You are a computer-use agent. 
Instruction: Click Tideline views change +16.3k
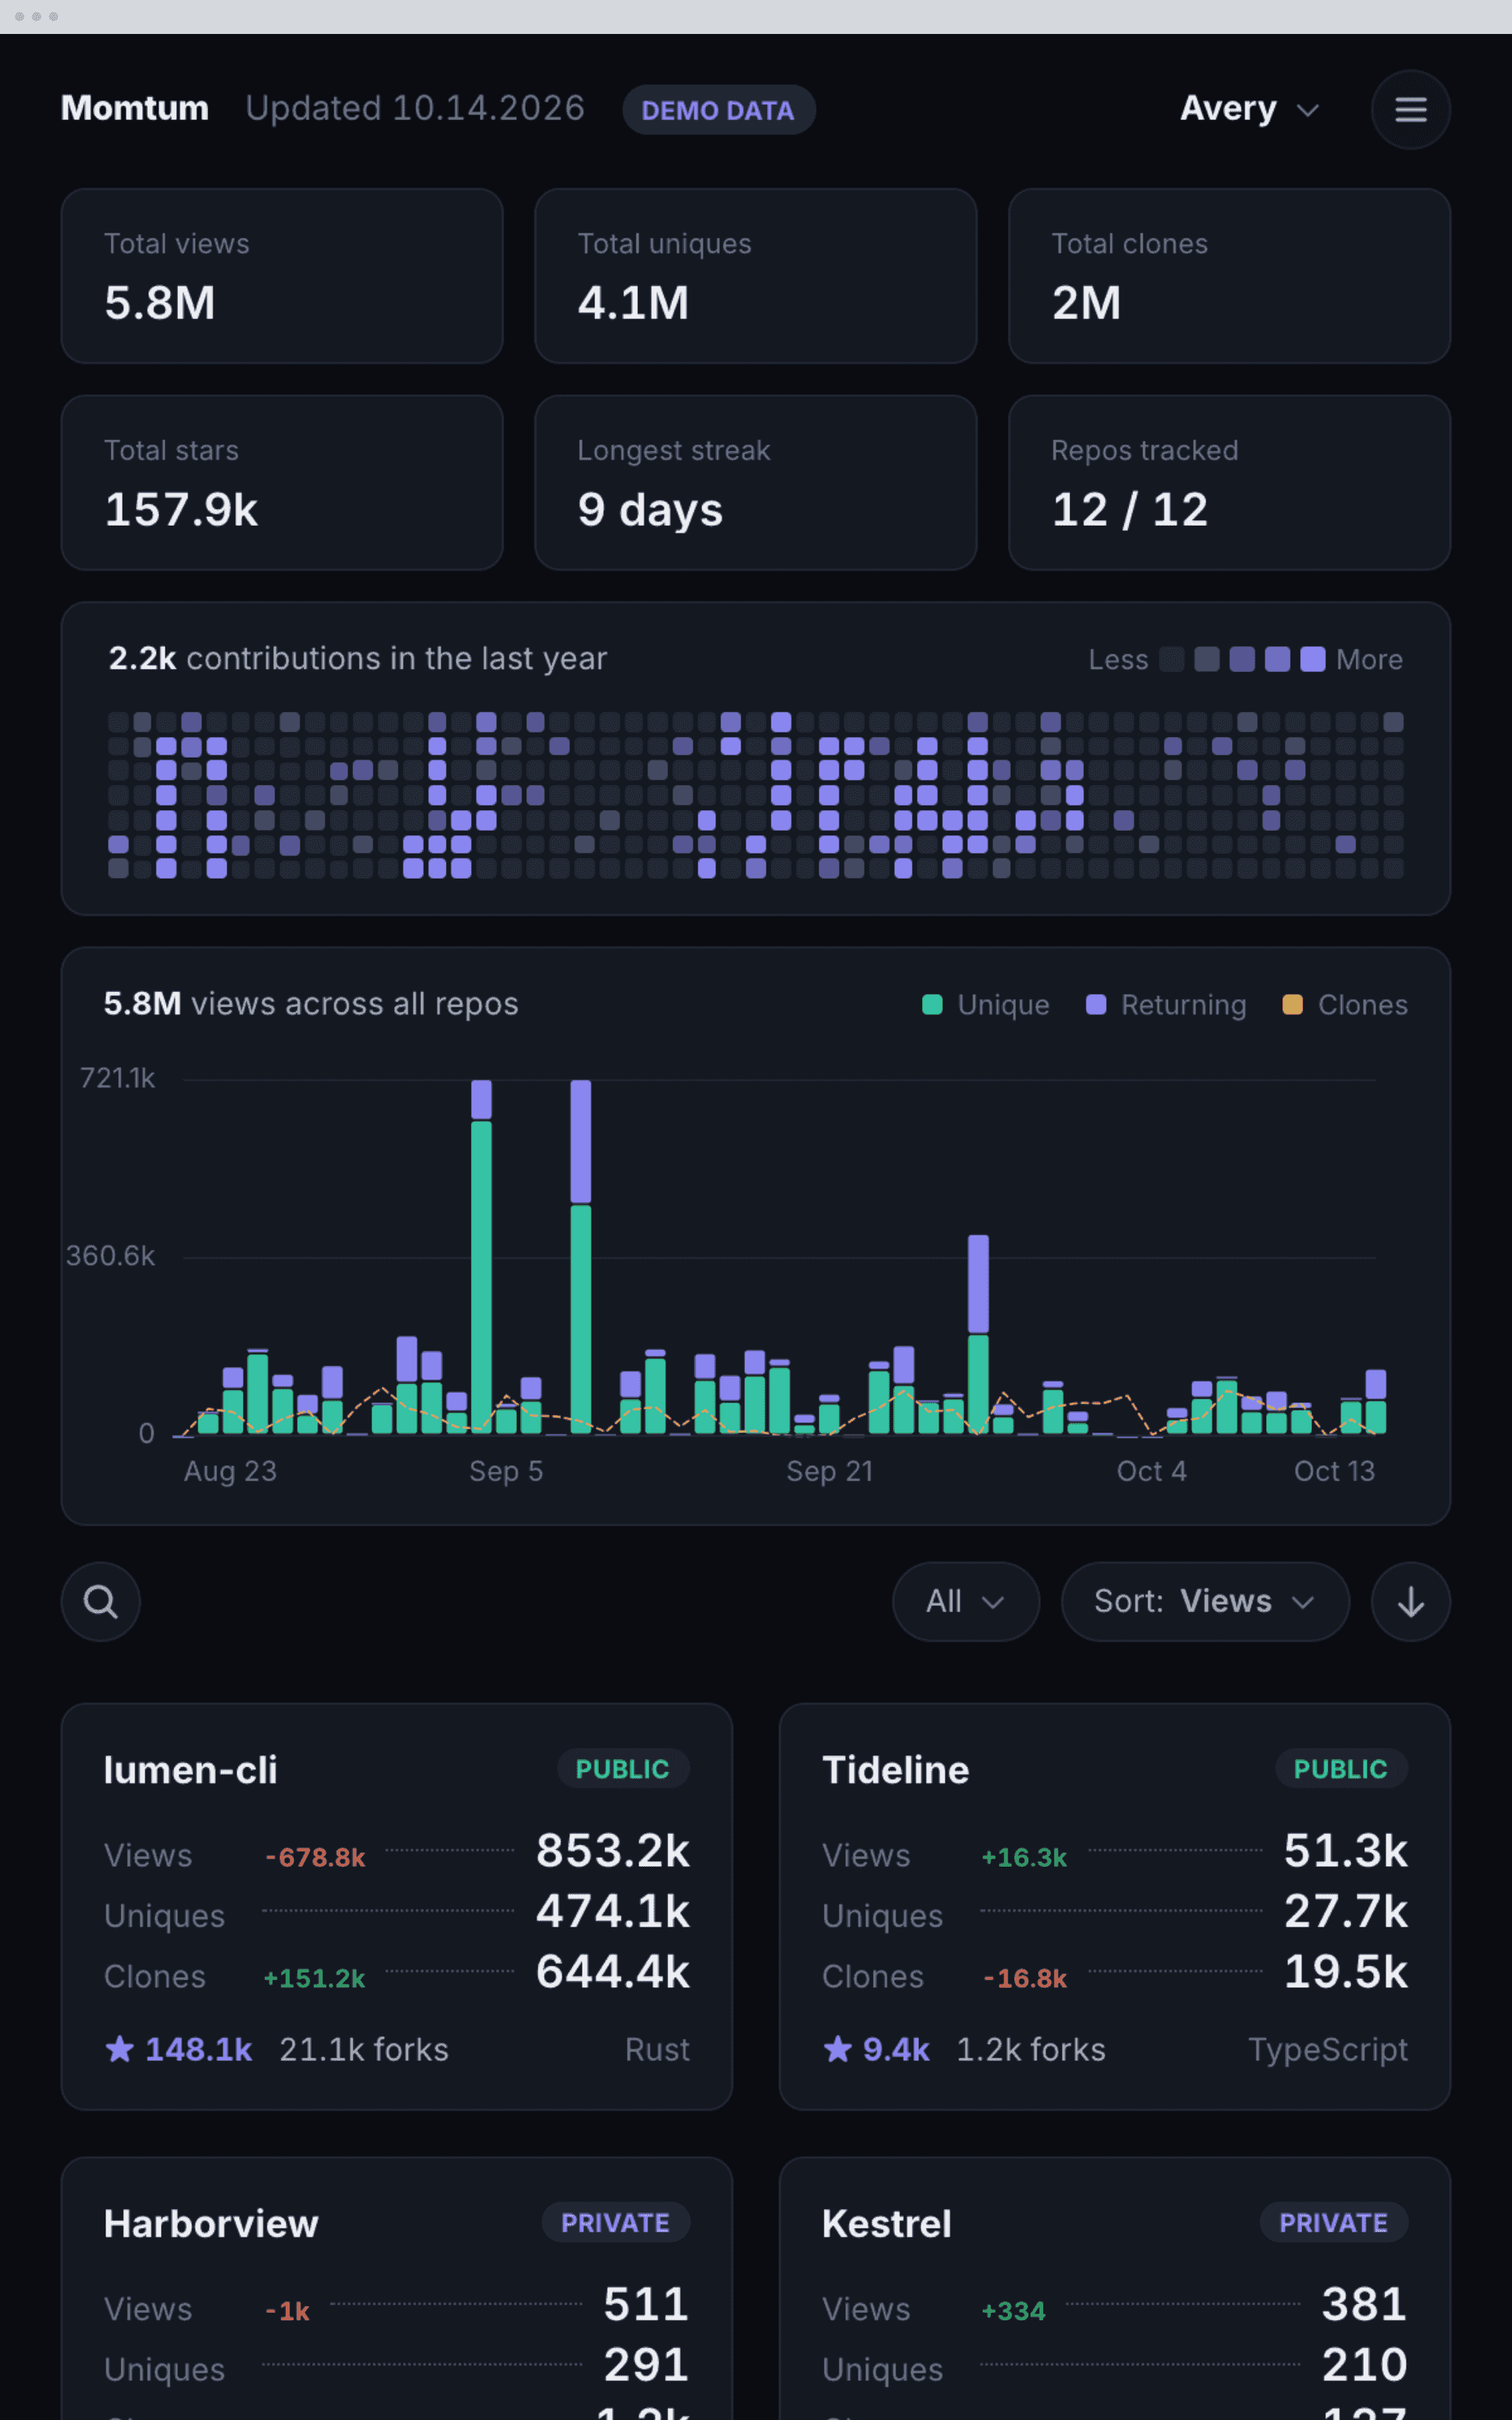click(1024, 1857)
